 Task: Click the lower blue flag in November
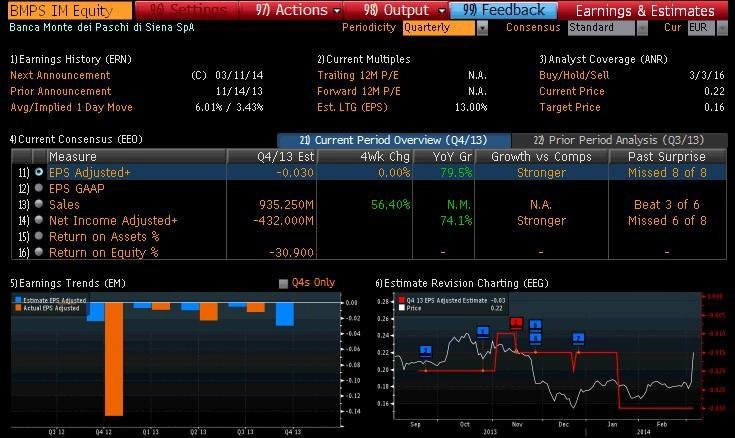click(x=535, y=338)
